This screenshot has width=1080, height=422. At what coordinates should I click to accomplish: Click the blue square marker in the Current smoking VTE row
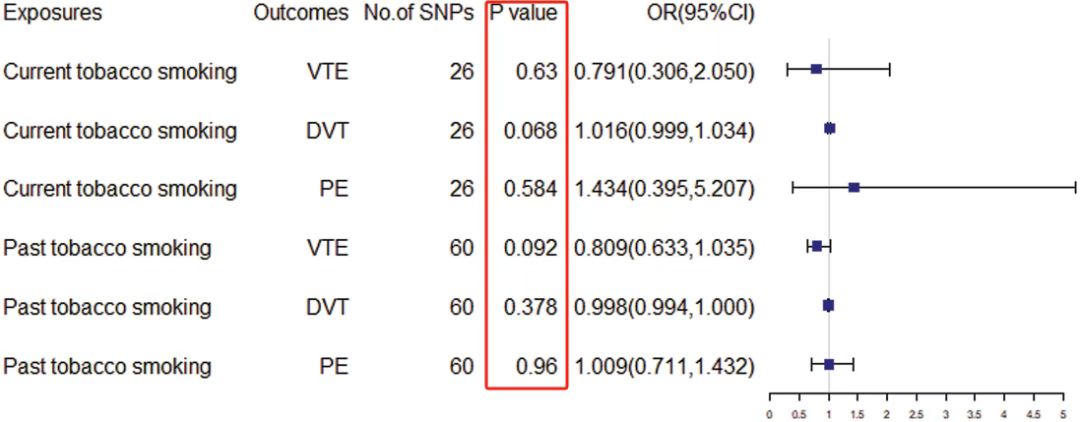pos(816,69)
